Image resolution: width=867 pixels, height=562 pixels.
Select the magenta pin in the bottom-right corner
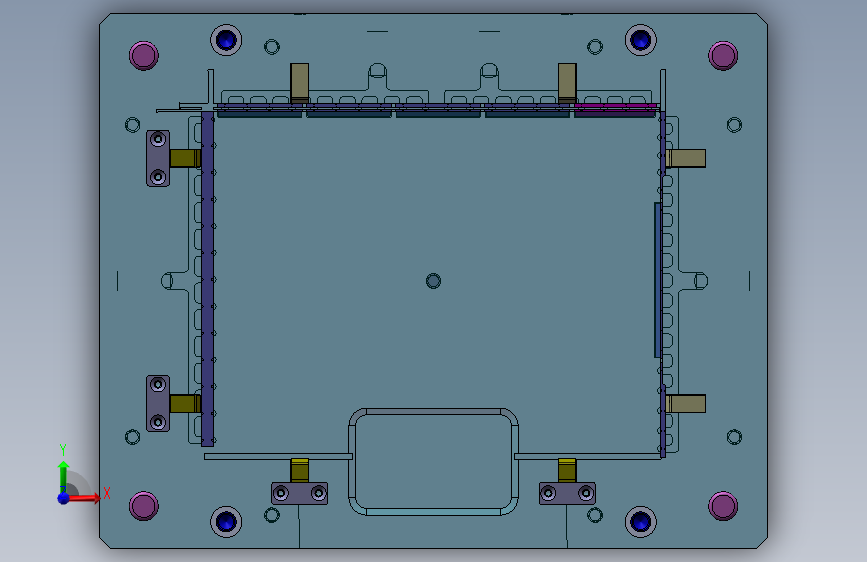coord(723,506)
